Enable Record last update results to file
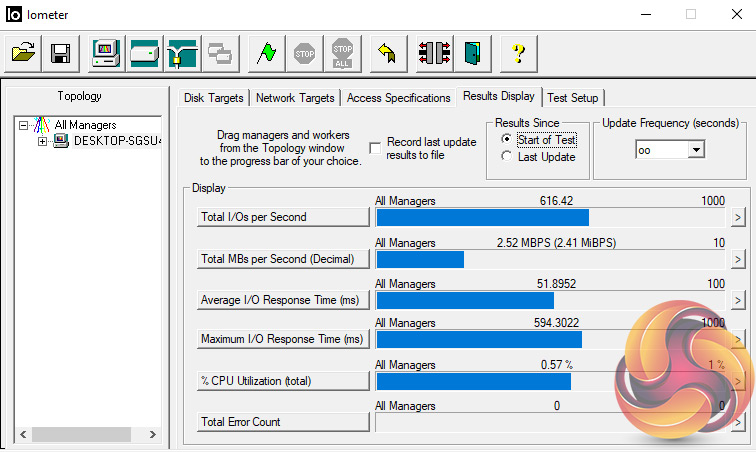The width and height of the screenshot is (756, 452). tap(375, 148)
